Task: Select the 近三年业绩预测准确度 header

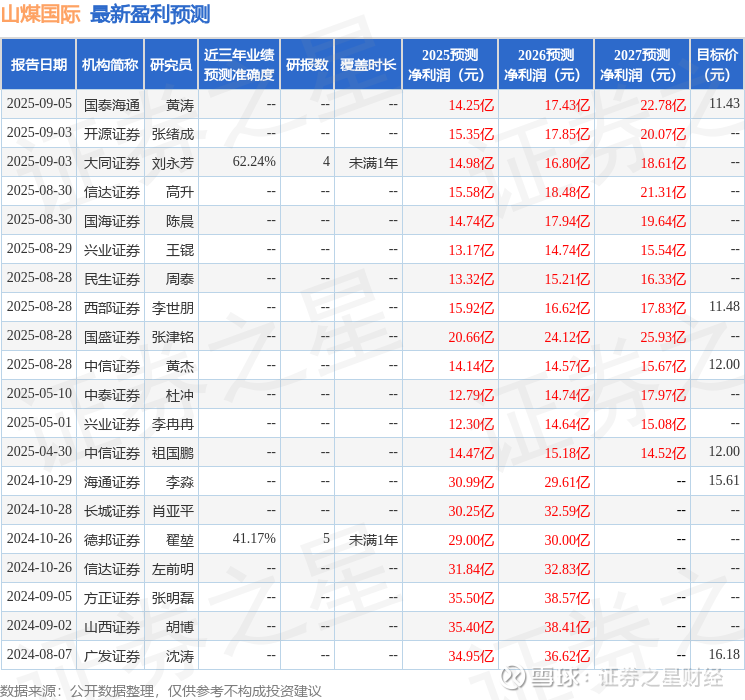Action: (x=239, y=65)
